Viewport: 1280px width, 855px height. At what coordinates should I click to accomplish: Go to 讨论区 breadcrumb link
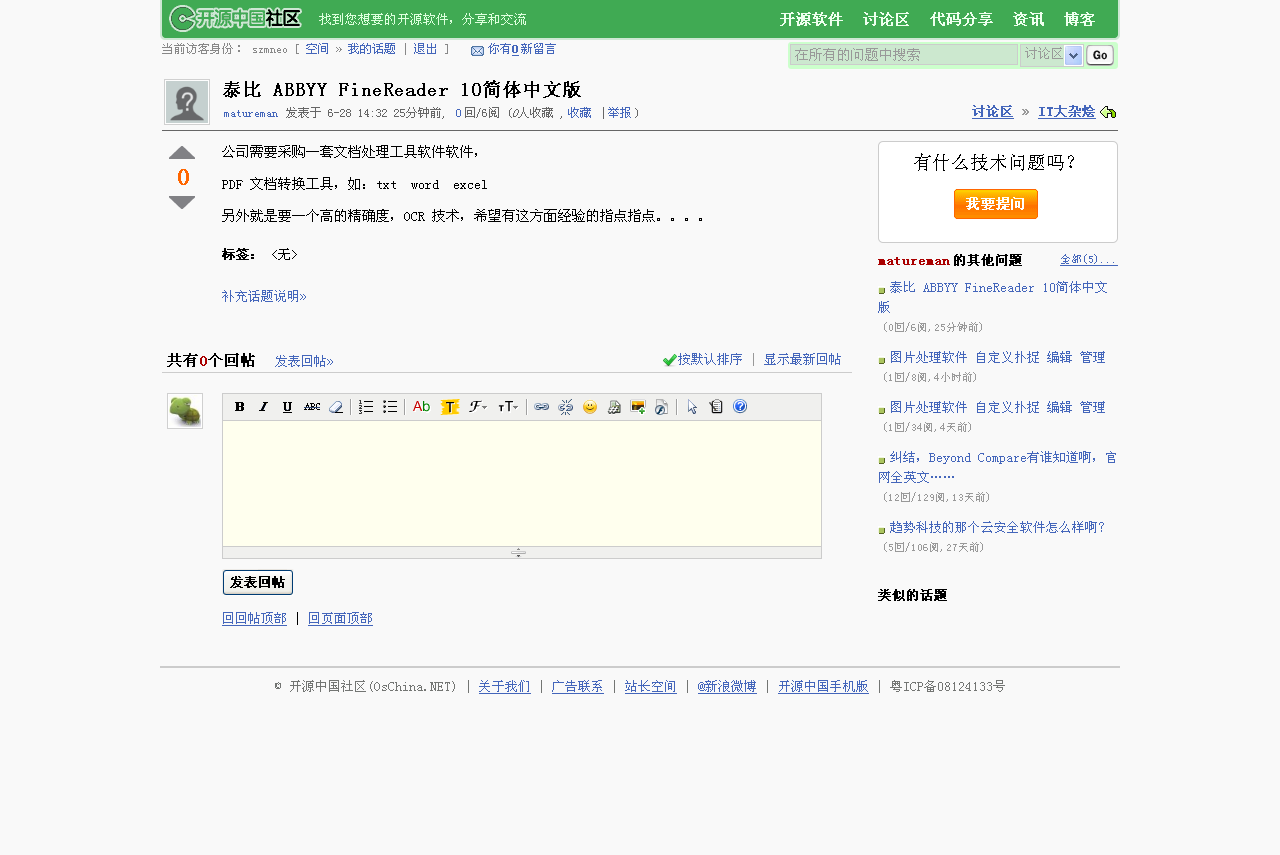coord(992,112)
